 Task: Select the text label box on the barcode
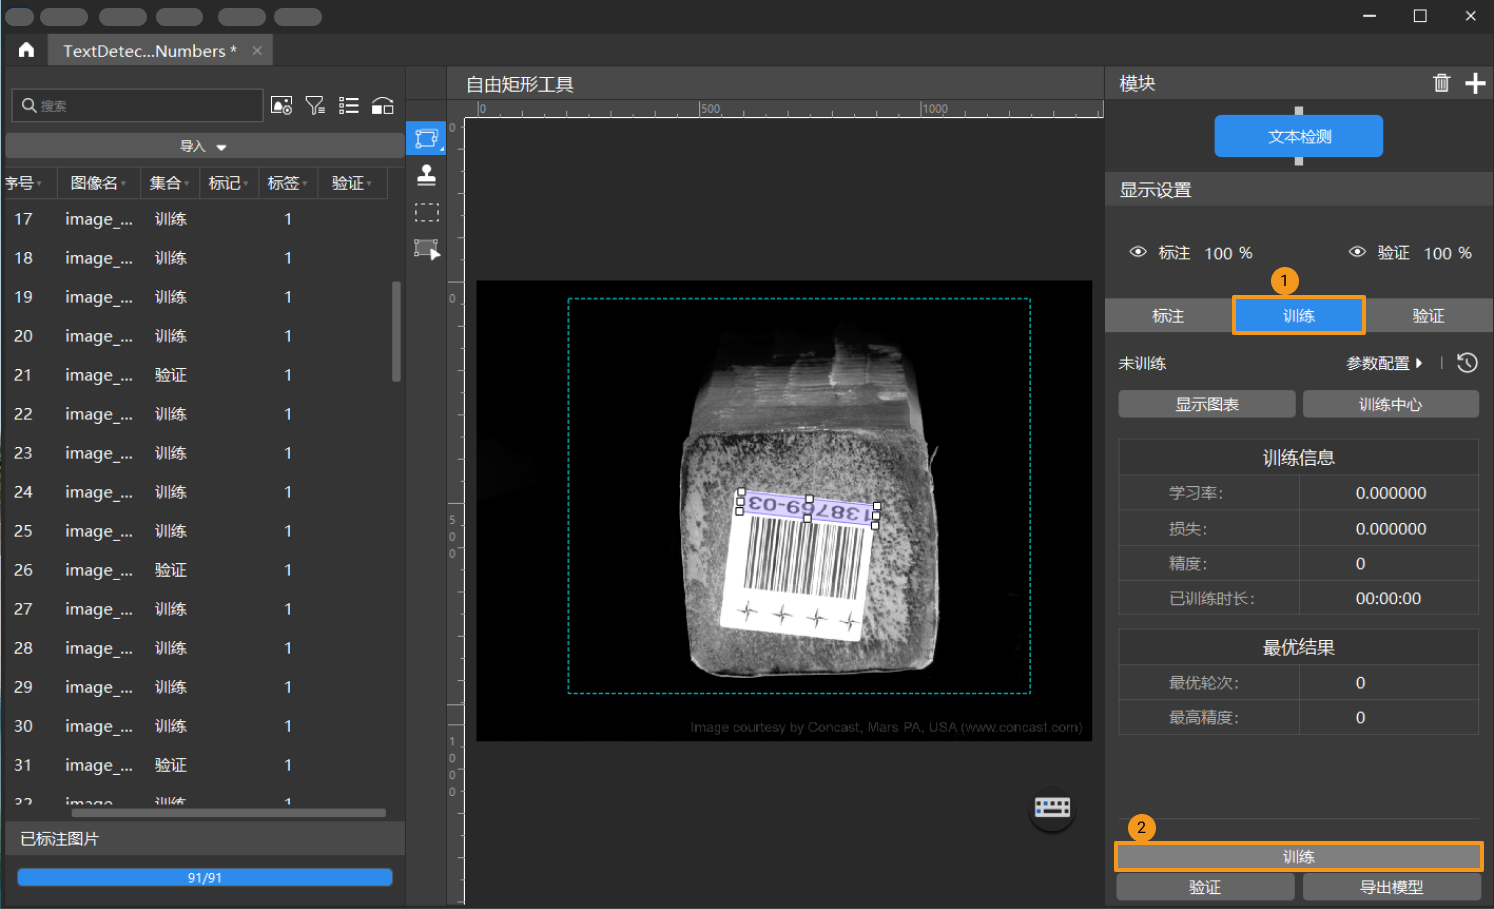[808, 508]
